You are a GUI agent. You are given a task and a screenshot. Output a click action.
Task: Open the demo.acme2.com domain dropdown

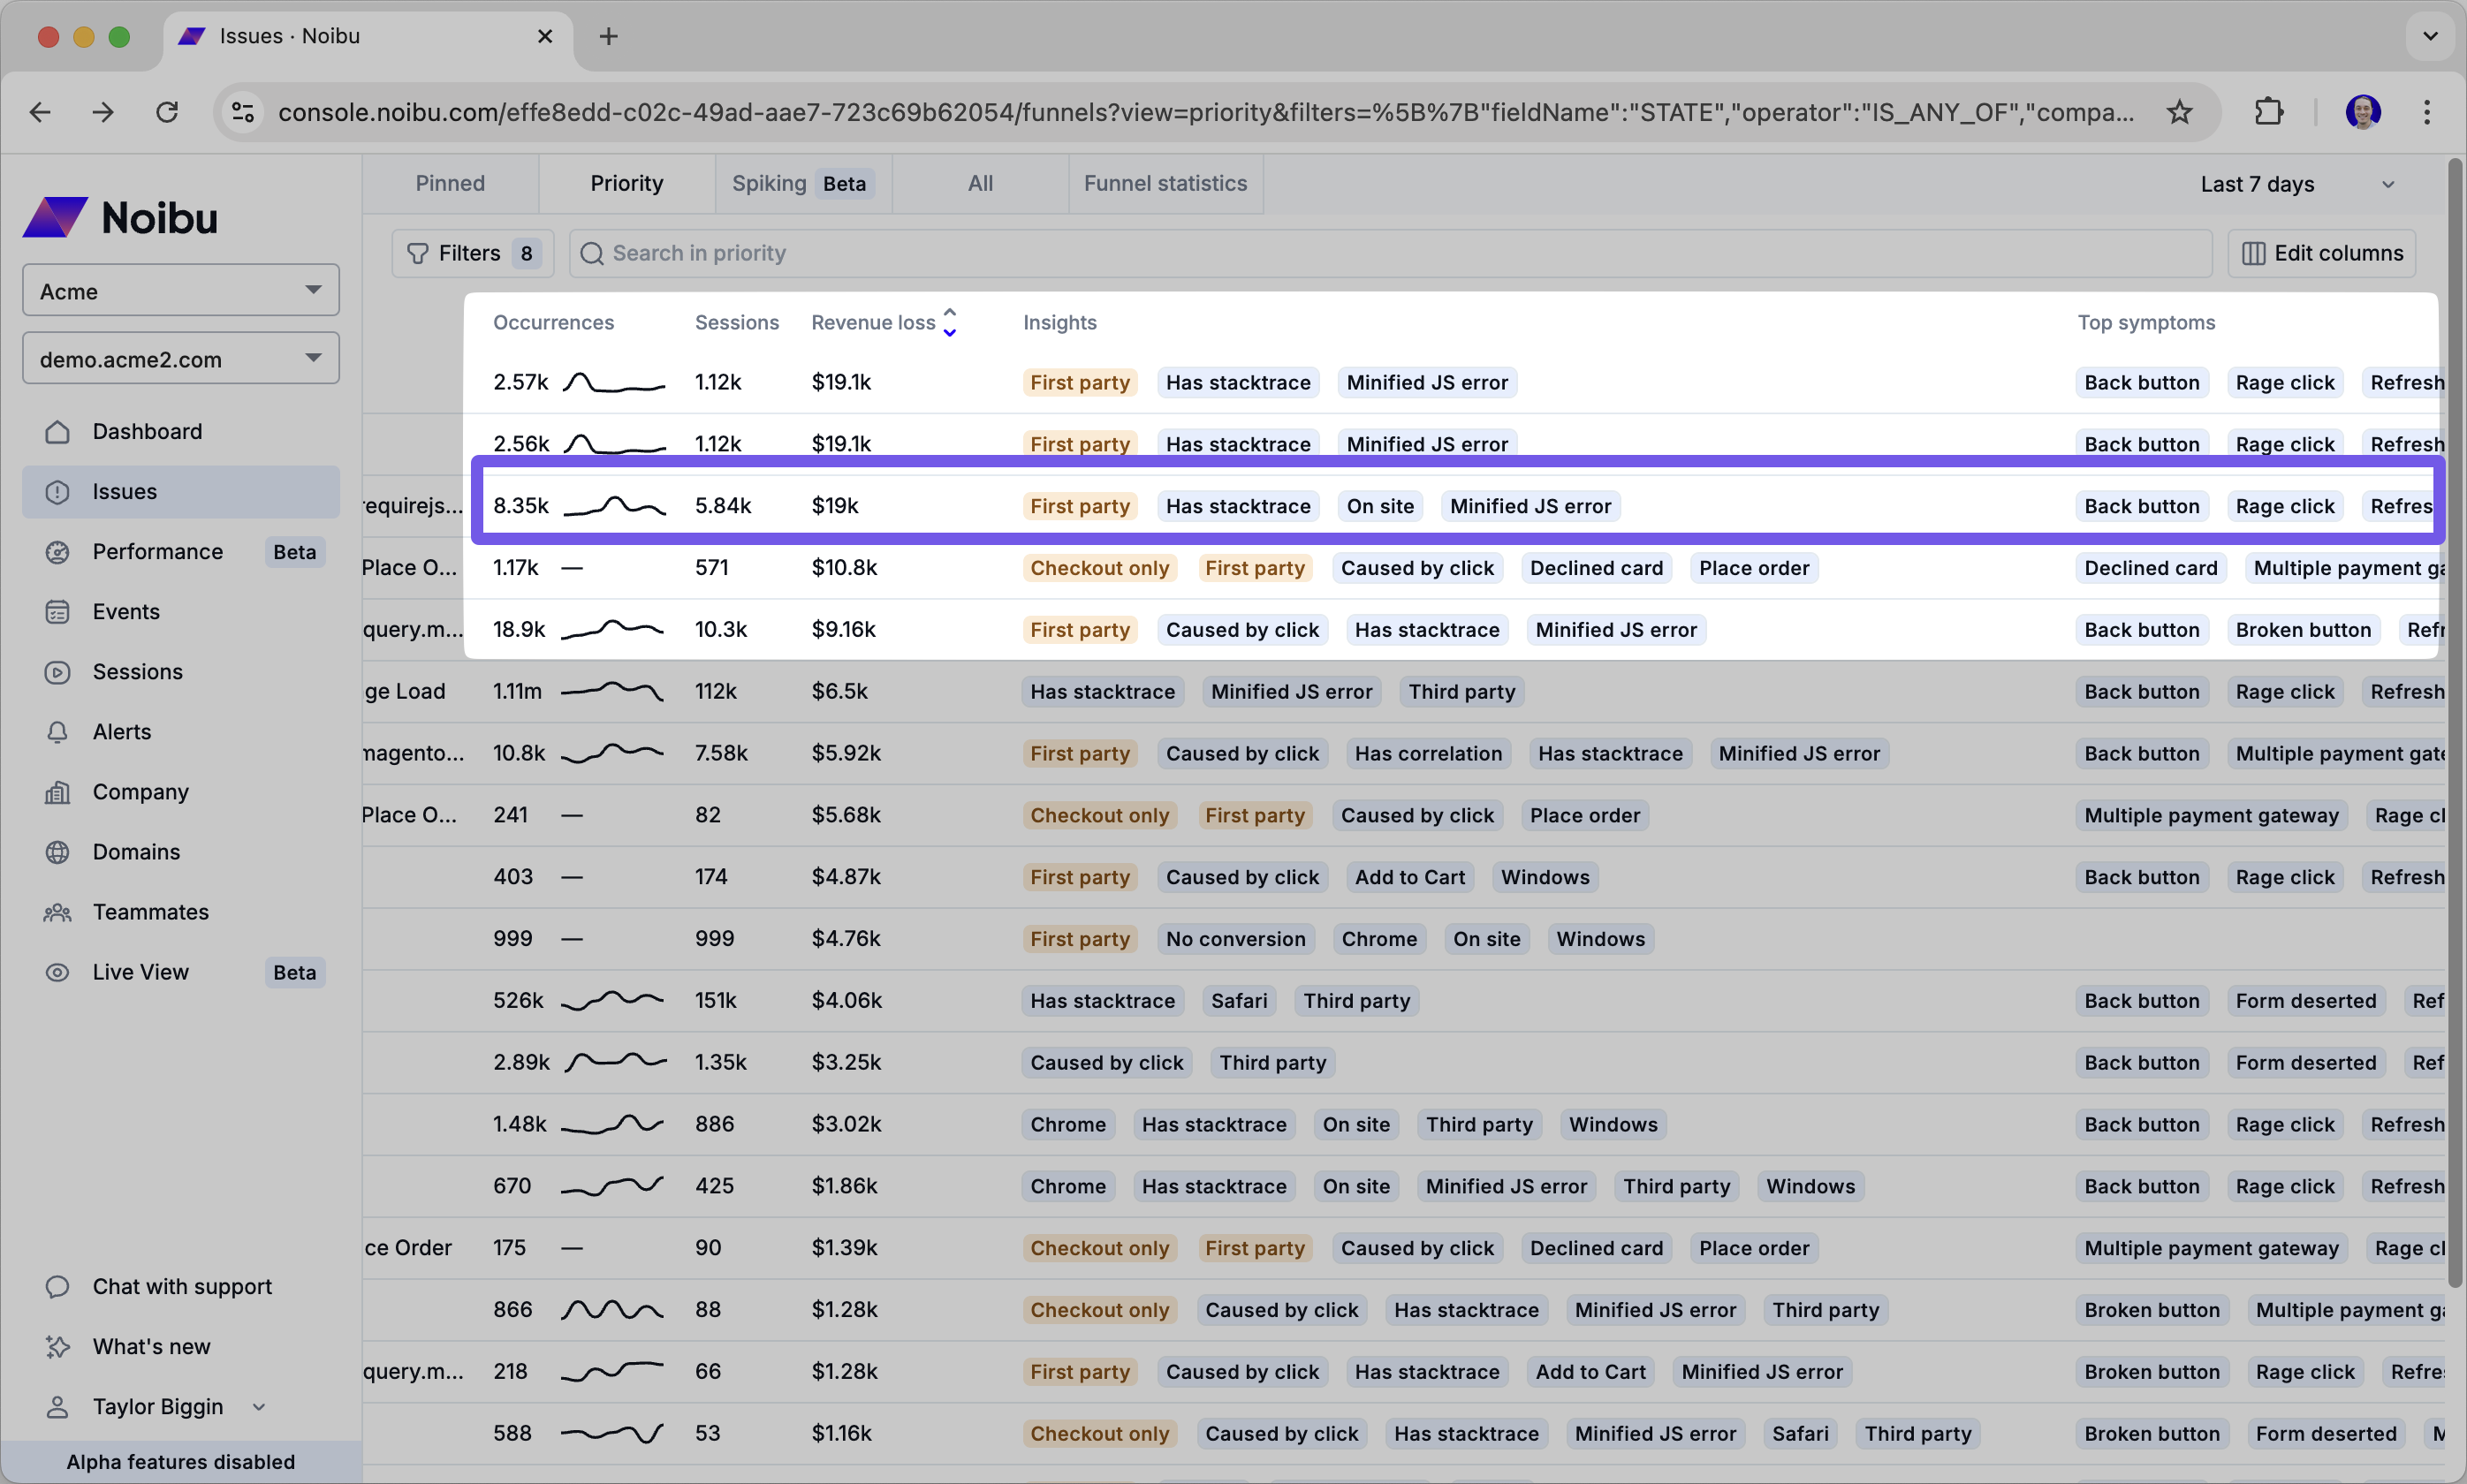click(181, 359)
